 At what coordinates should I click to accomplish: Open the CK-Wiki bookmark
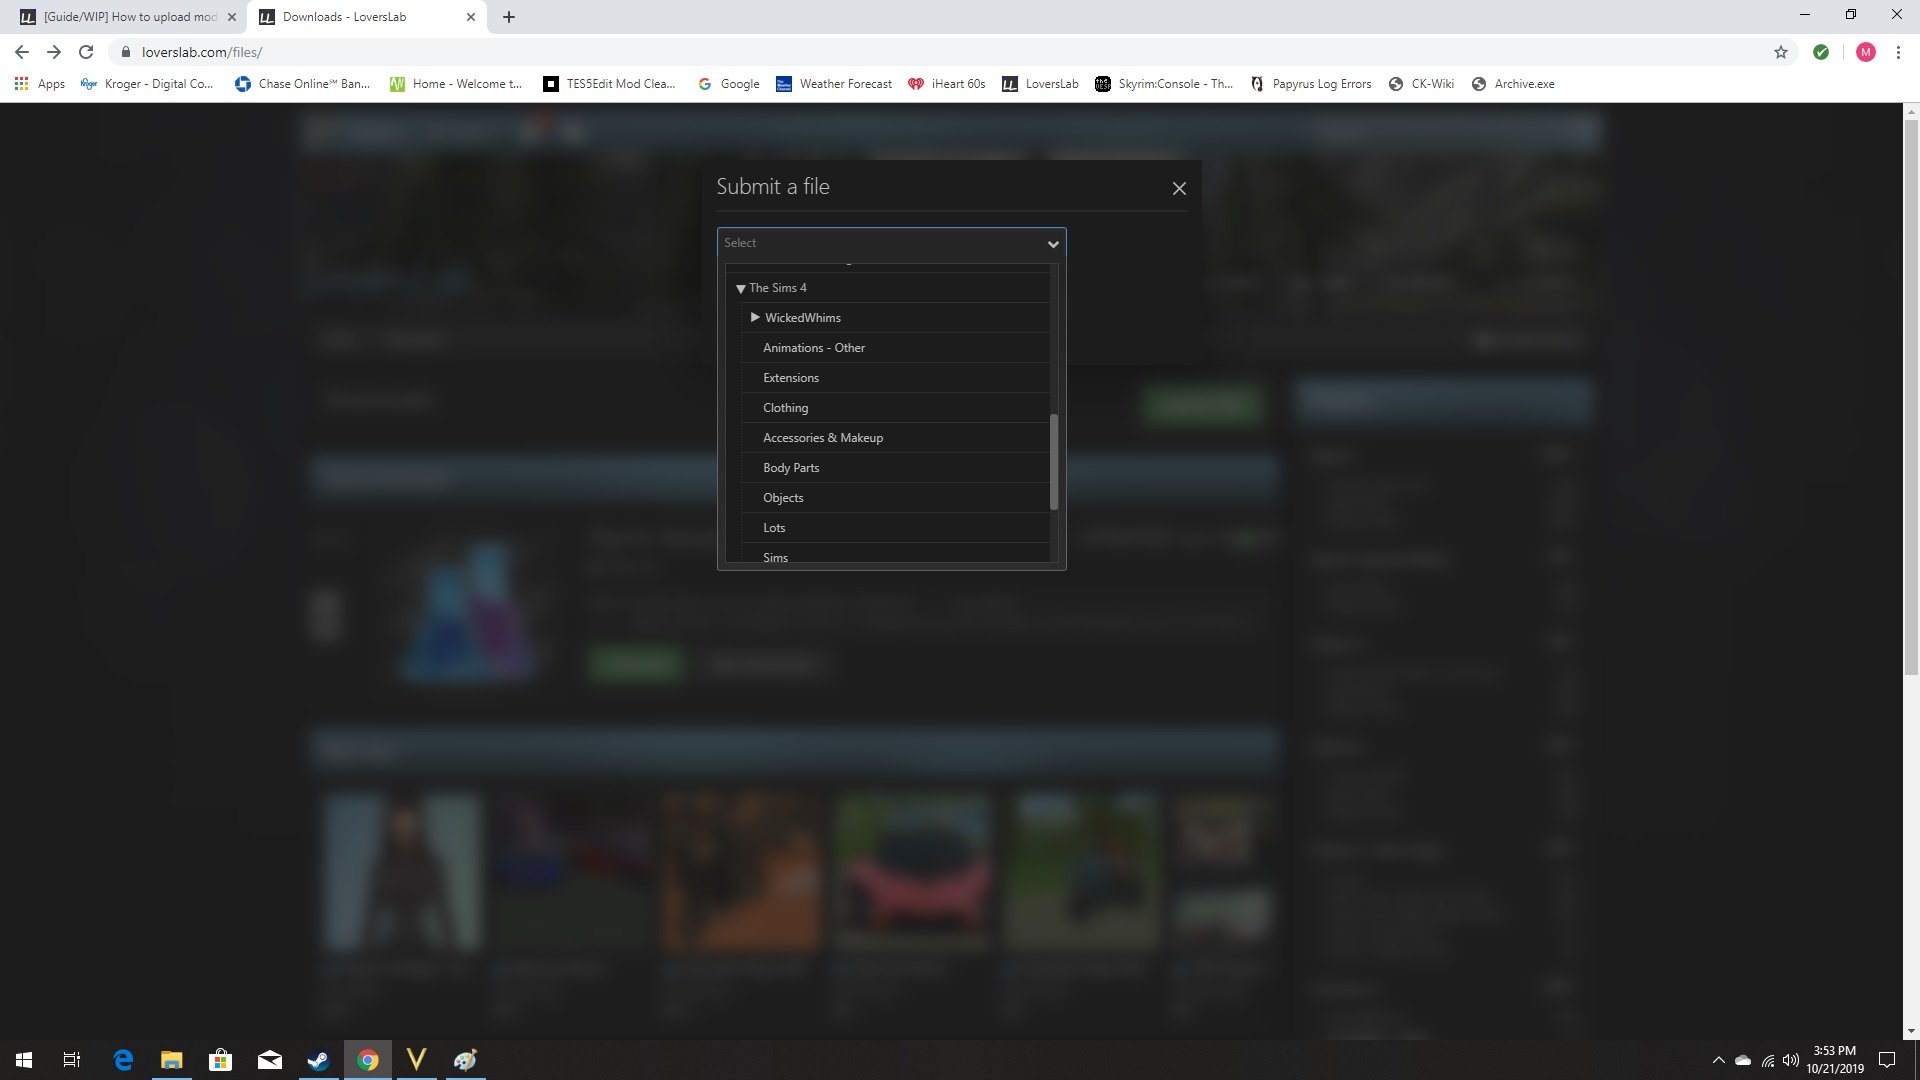click(1421, 84)
